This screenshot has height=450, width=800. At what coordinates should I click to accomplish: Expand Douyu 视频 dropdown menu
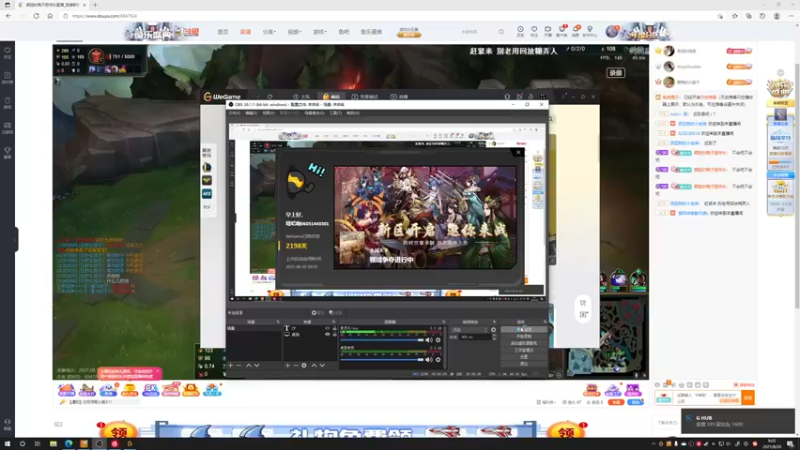coord(294,32)
